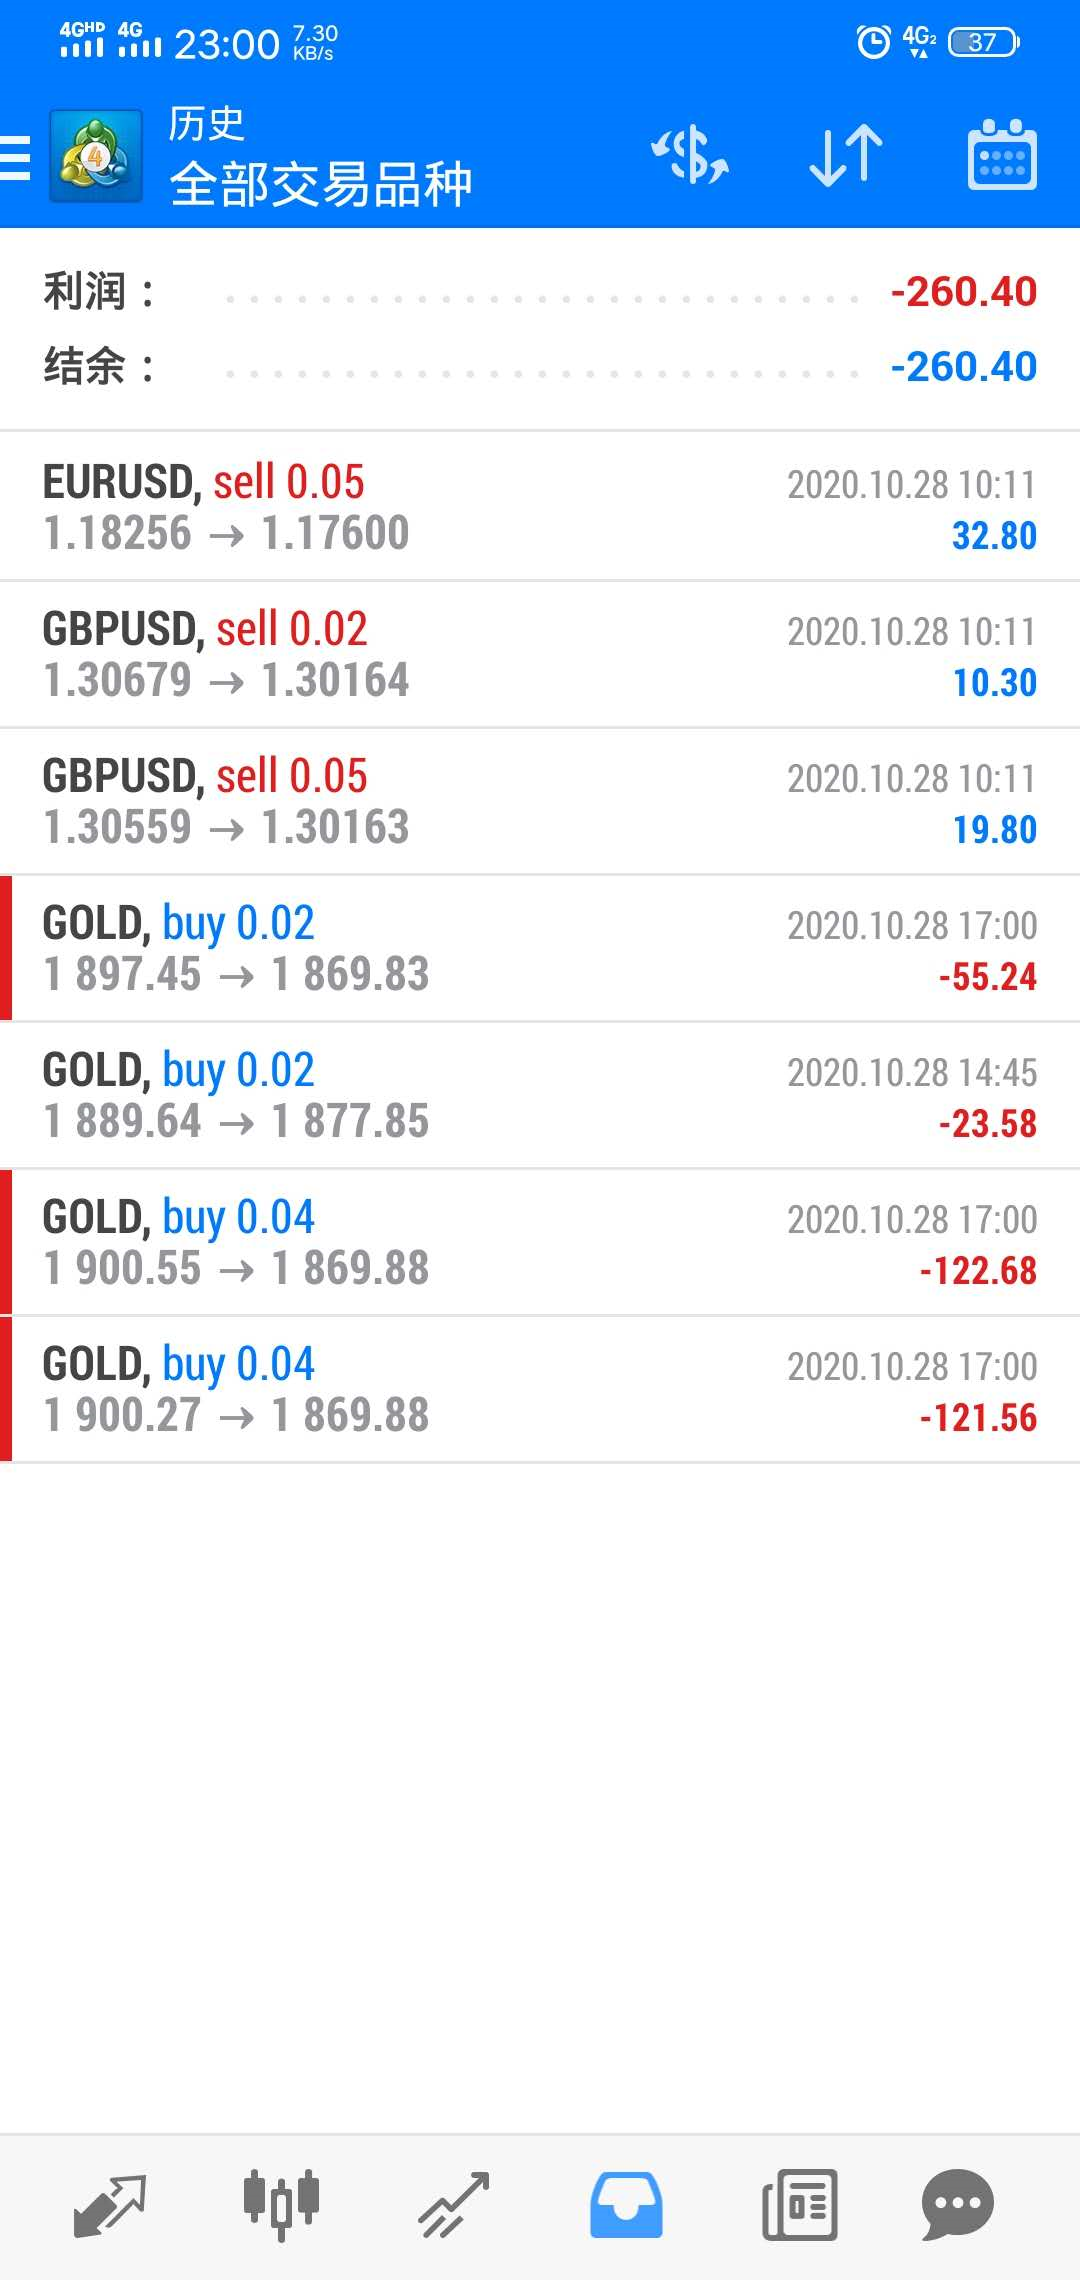Screen dimensions: 1080x2280
Task: Select the EURUSD sell 0.05 trade
Action: pos(540,507)
